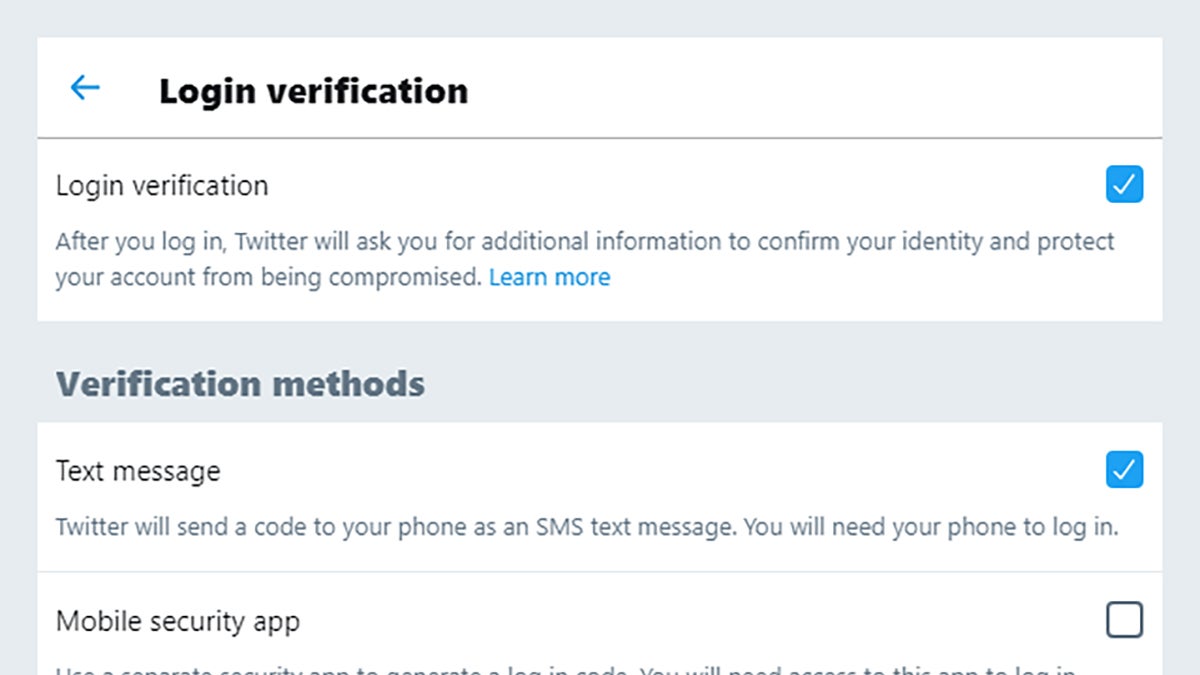
Task: Select the Text message label
Action: click(x=138, y=471)
